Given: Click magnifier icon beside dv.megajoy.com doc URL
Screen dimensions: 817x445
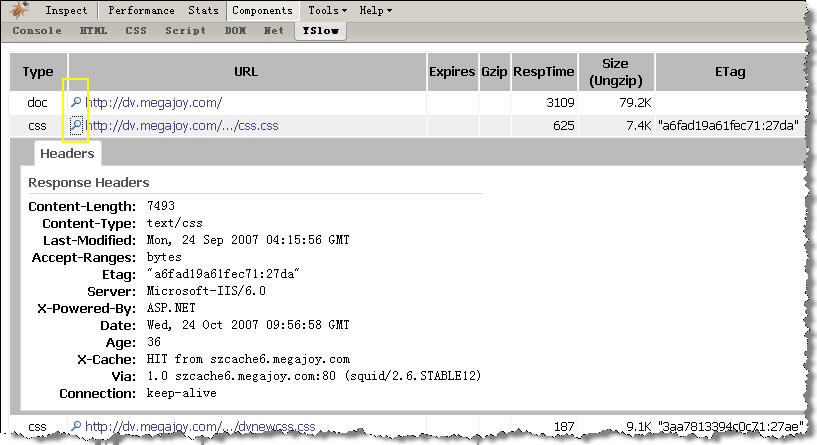Looking at the screenshot, I should click(76, 102).
